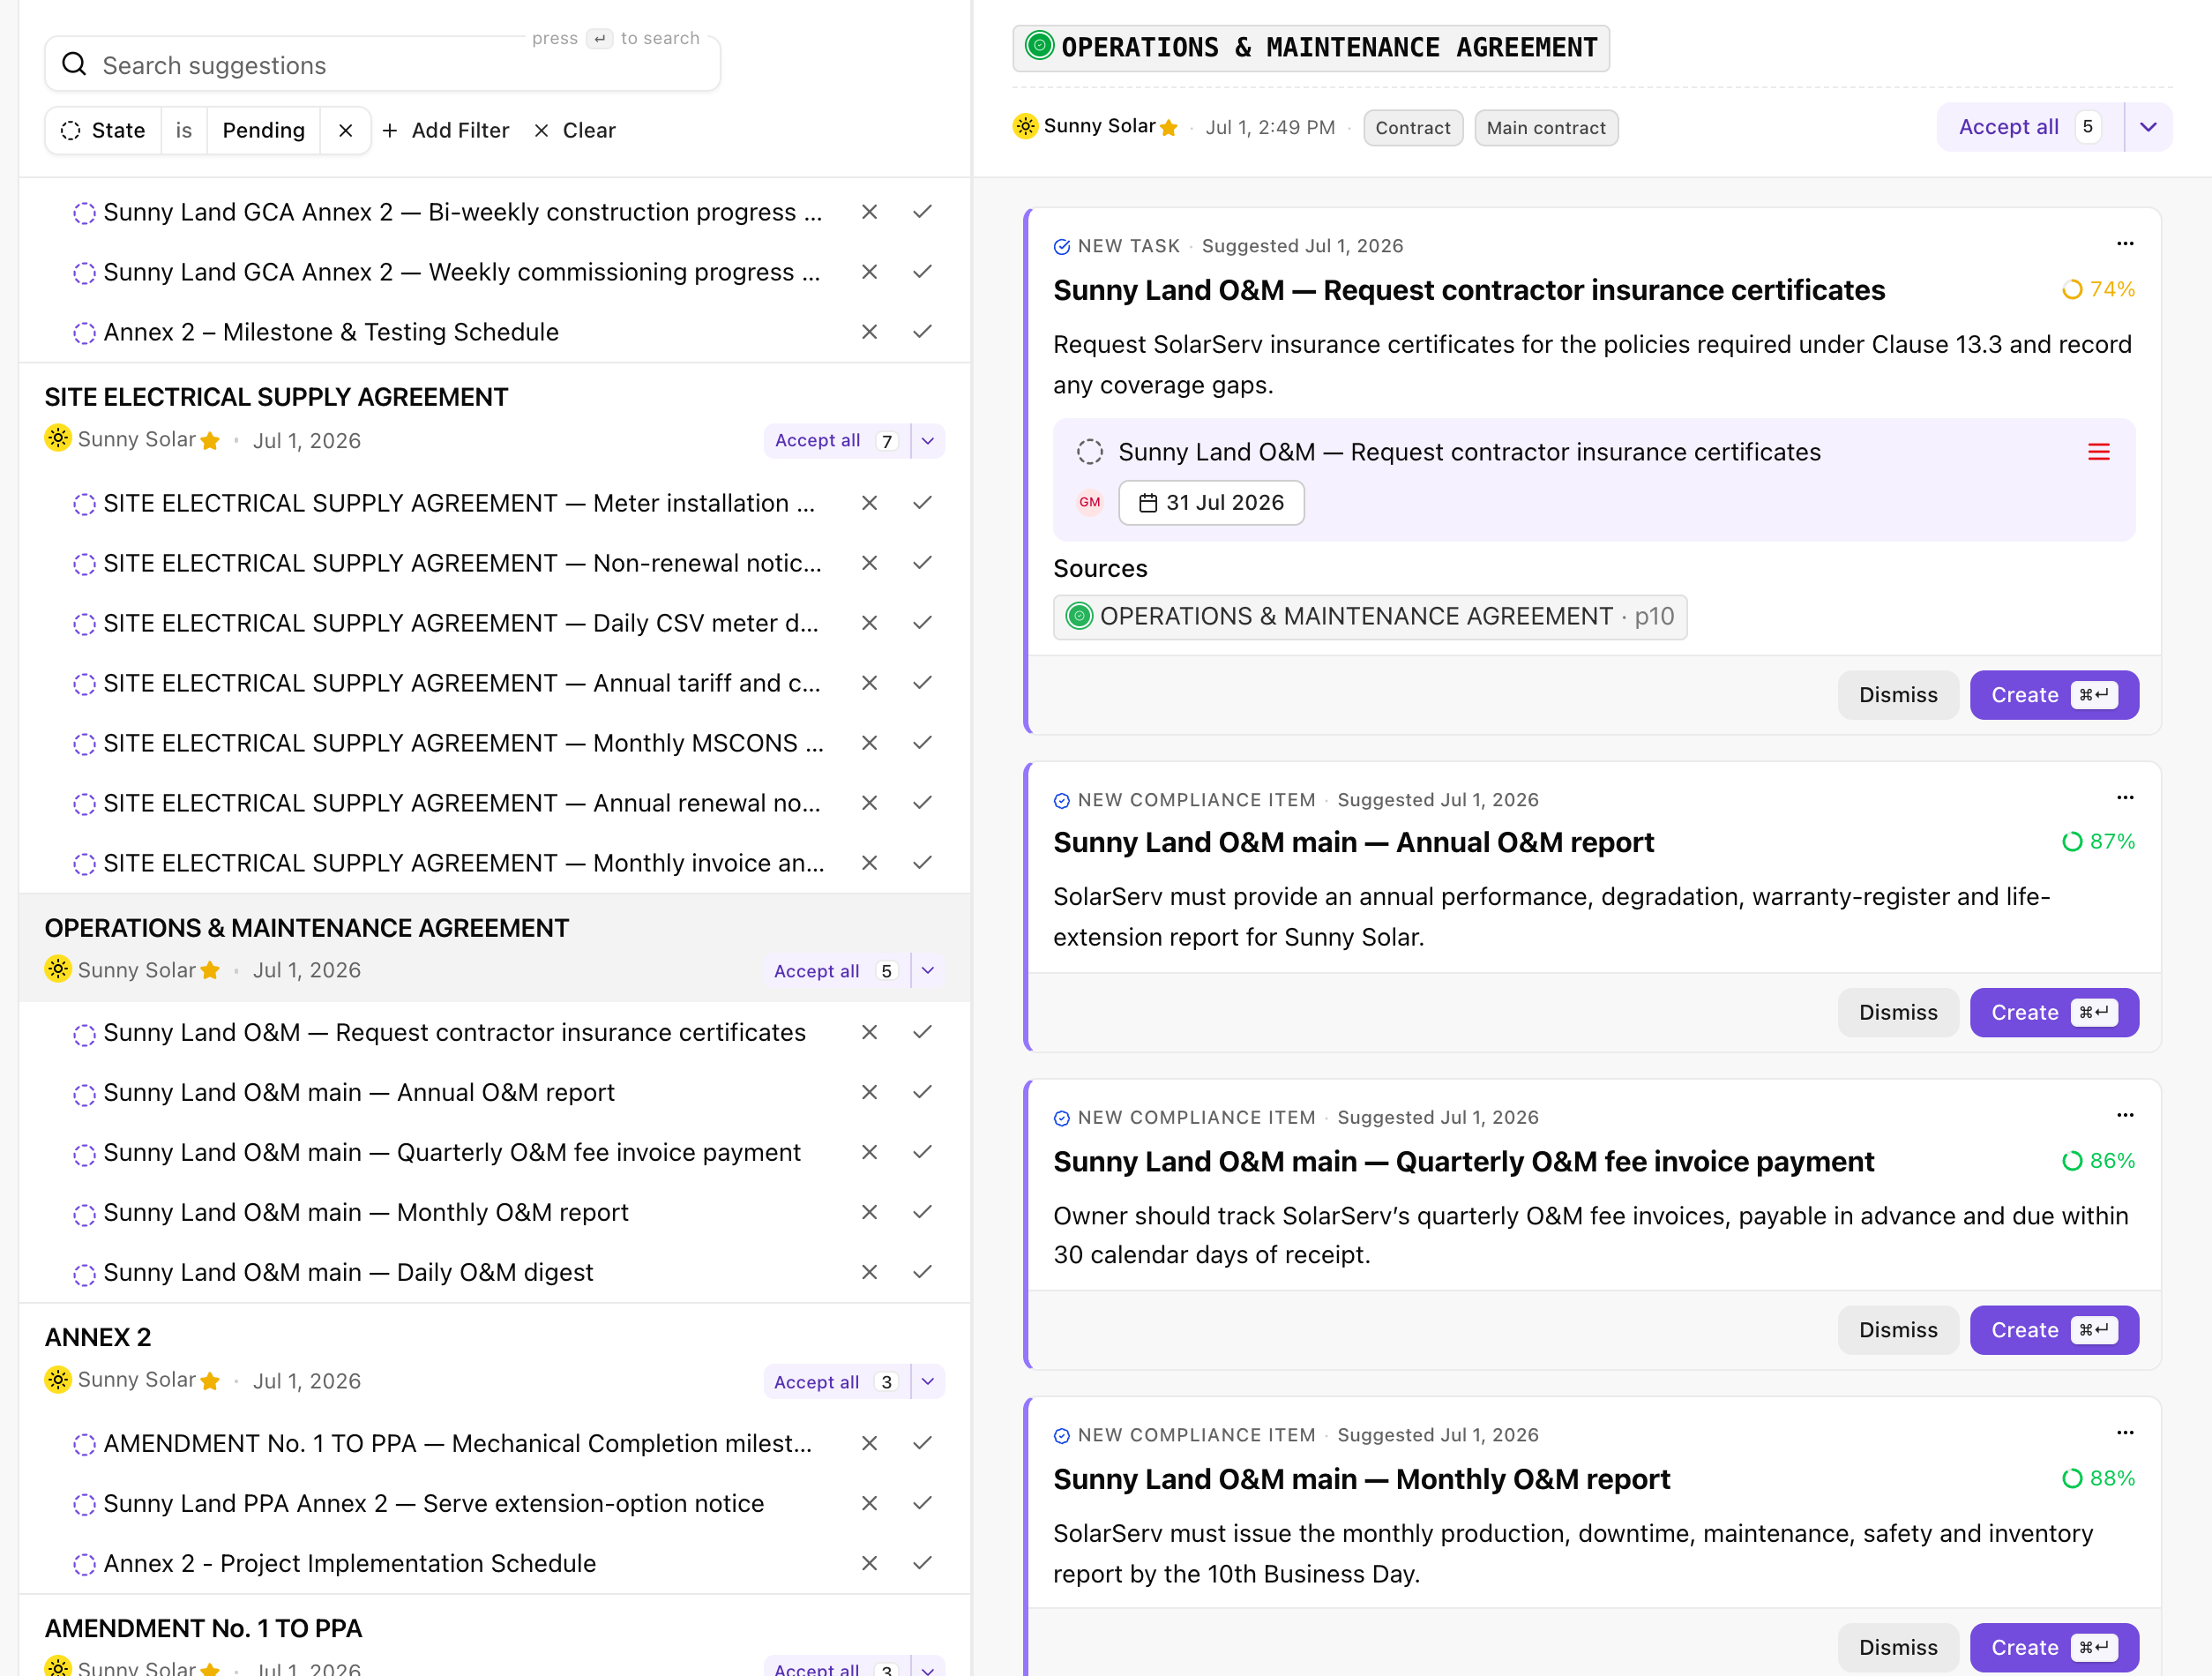Create the insurance certificates task
The image size is (2212, 1676).
point(2054,694)
